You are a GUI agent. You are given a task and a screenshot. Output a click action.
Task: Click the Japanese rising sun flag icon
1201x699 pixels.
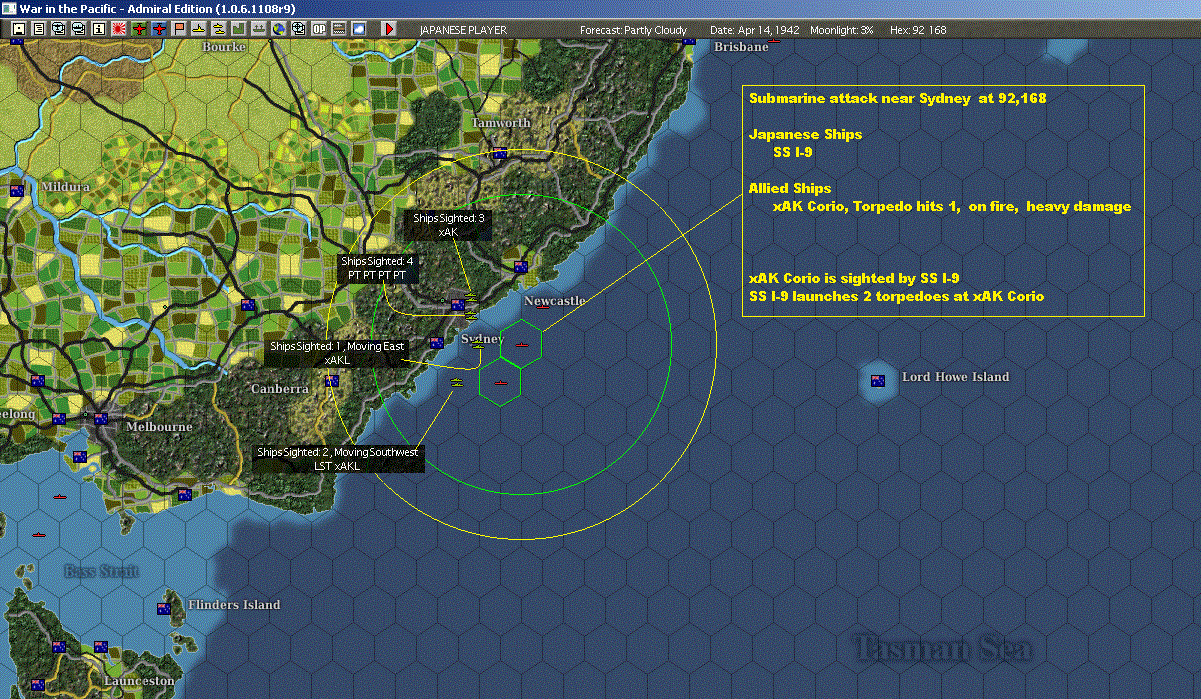click(119, 29)
